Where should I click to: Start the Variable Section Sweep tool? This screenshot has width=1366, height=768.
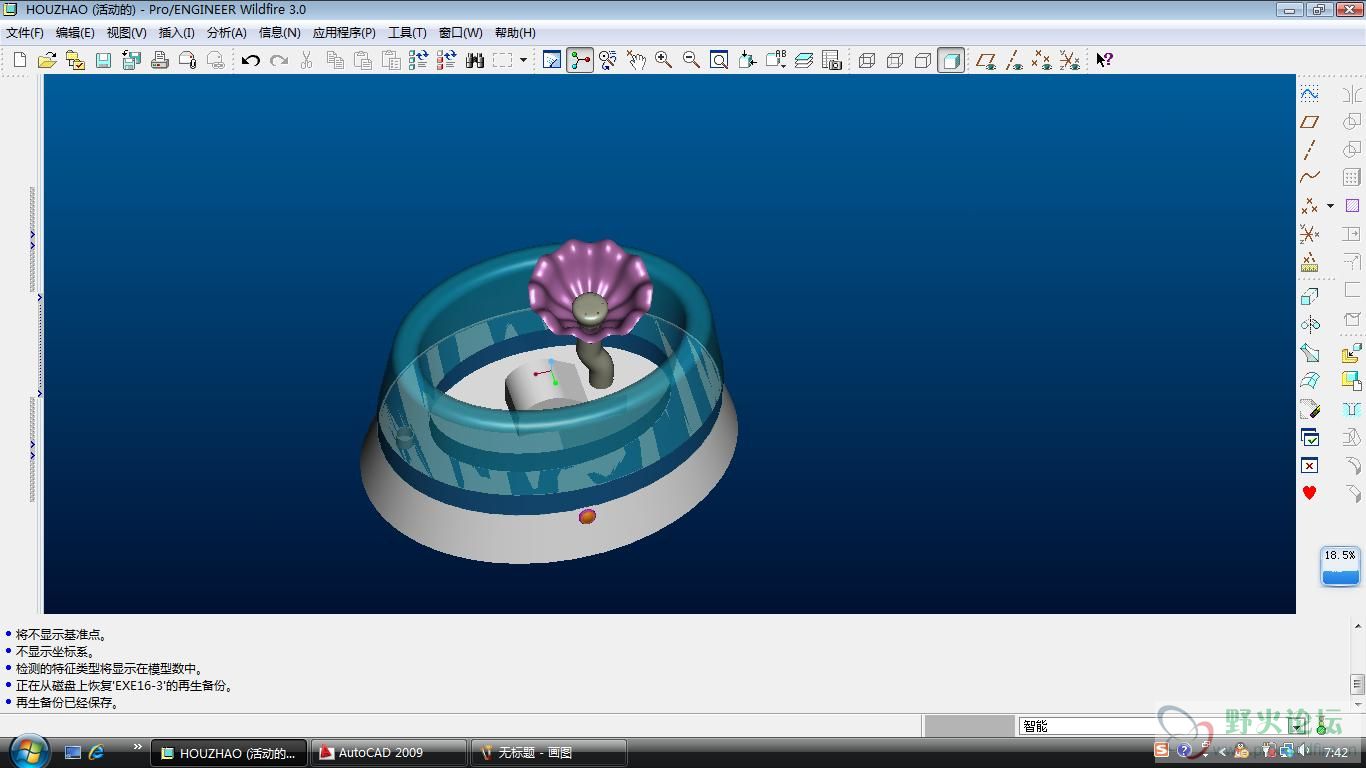(x=1310, y=352)
